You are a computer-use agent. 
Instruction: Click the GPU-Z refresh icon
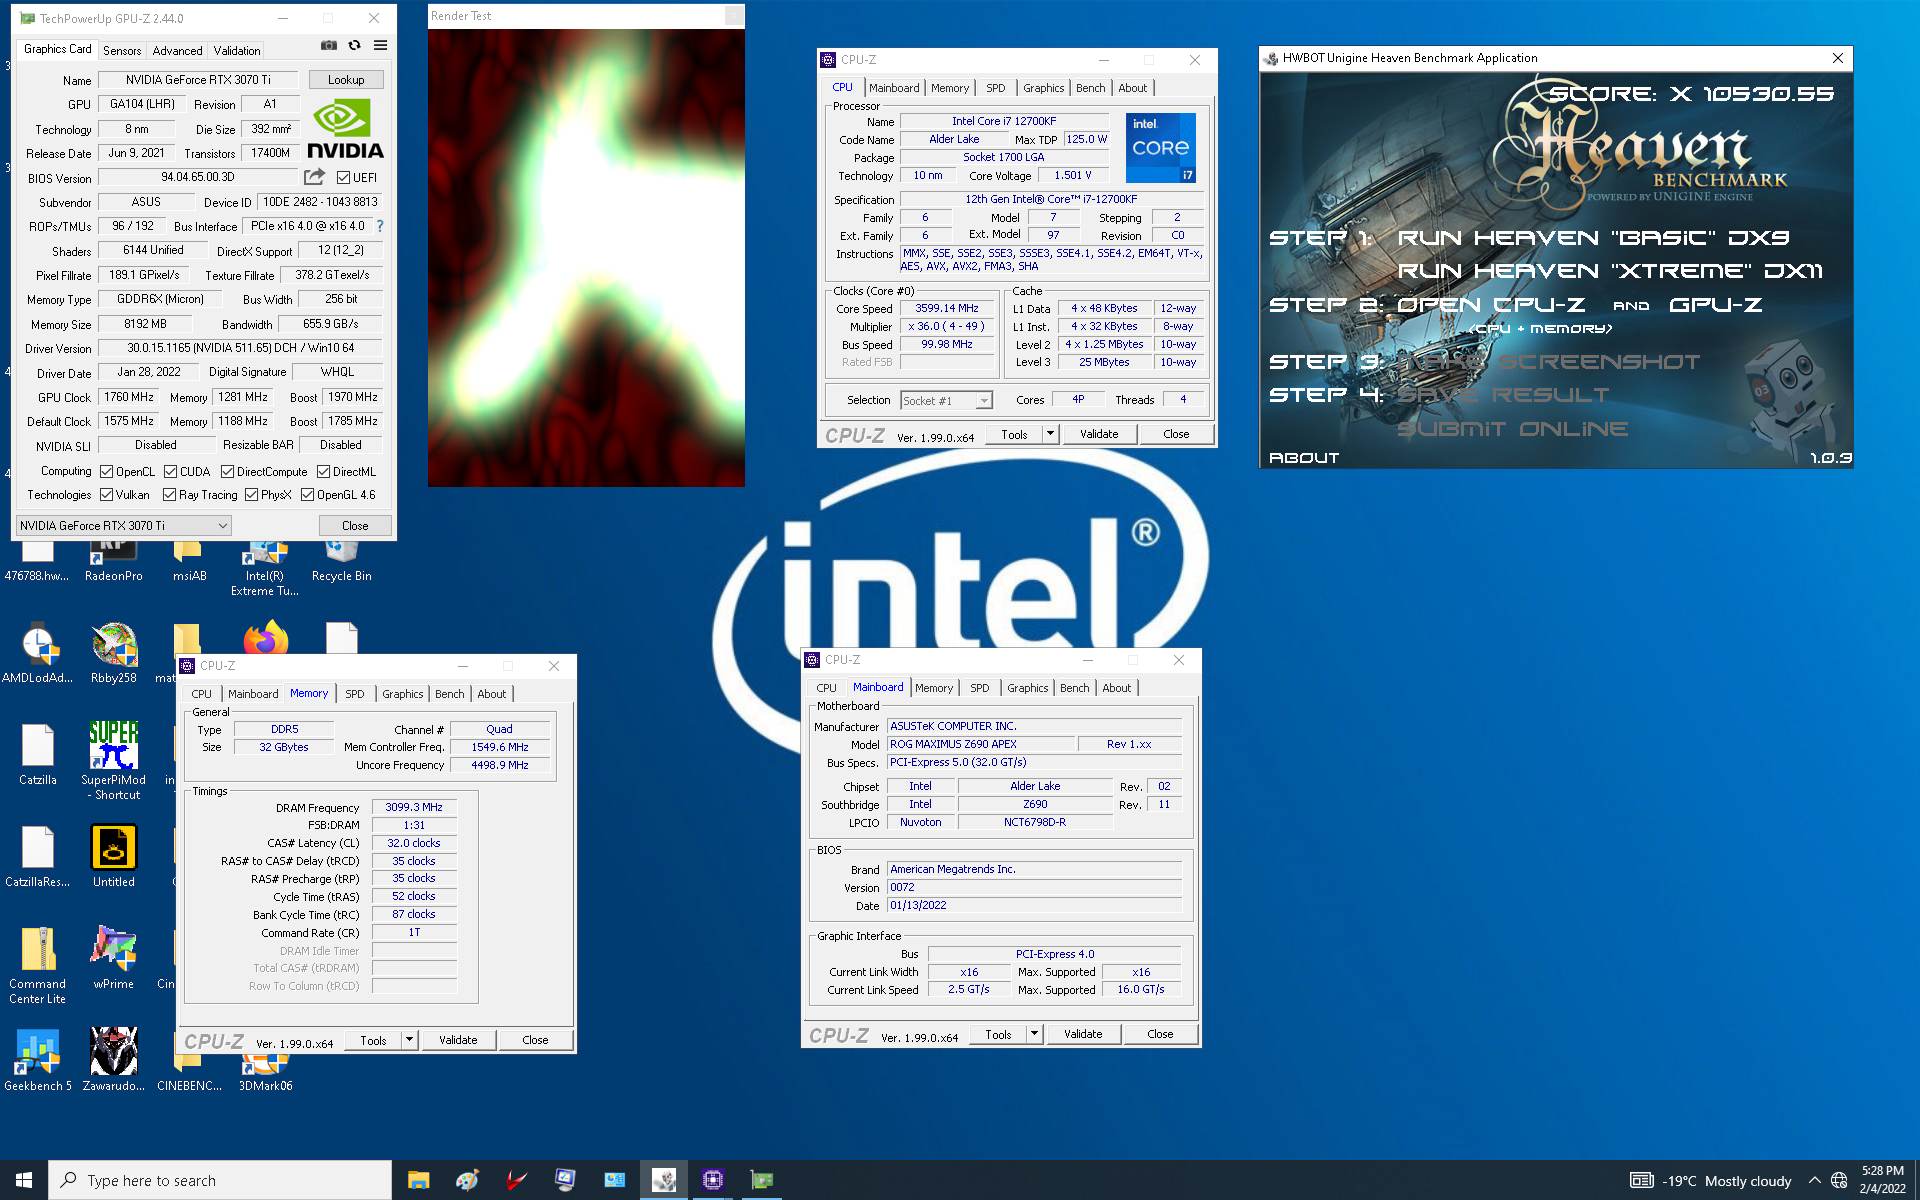(x=354, y=45)
